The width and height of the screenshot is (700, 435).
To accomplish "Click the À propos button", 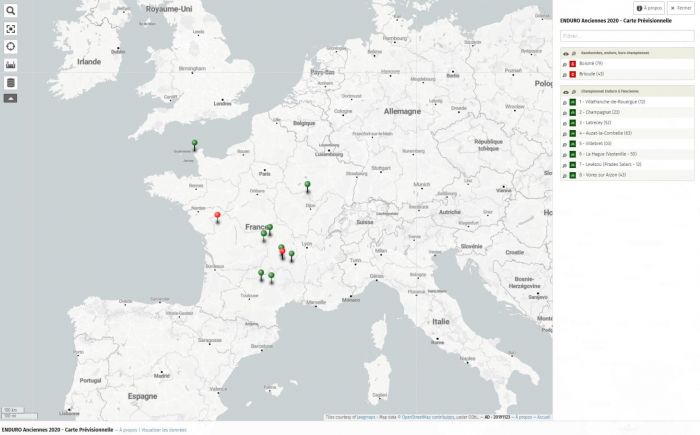I will [649, 8].
